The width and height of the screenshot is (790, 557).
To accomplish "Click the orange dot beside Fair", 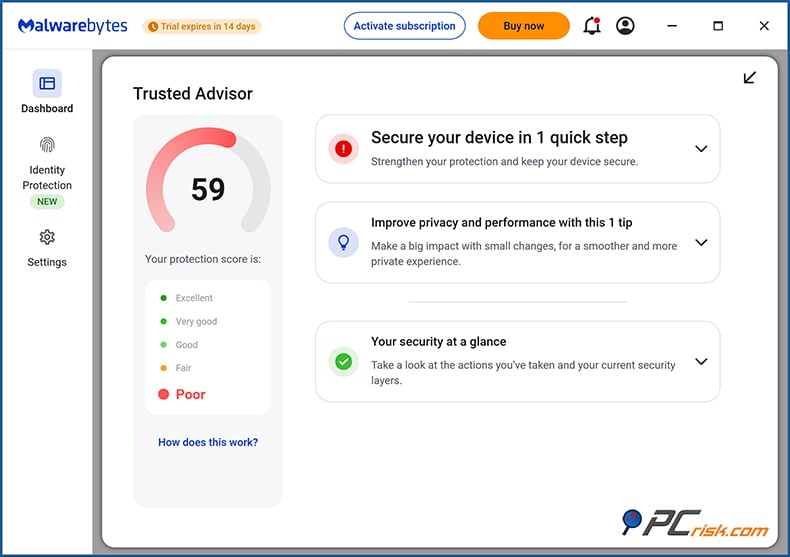I will click(x=163, y=368).
